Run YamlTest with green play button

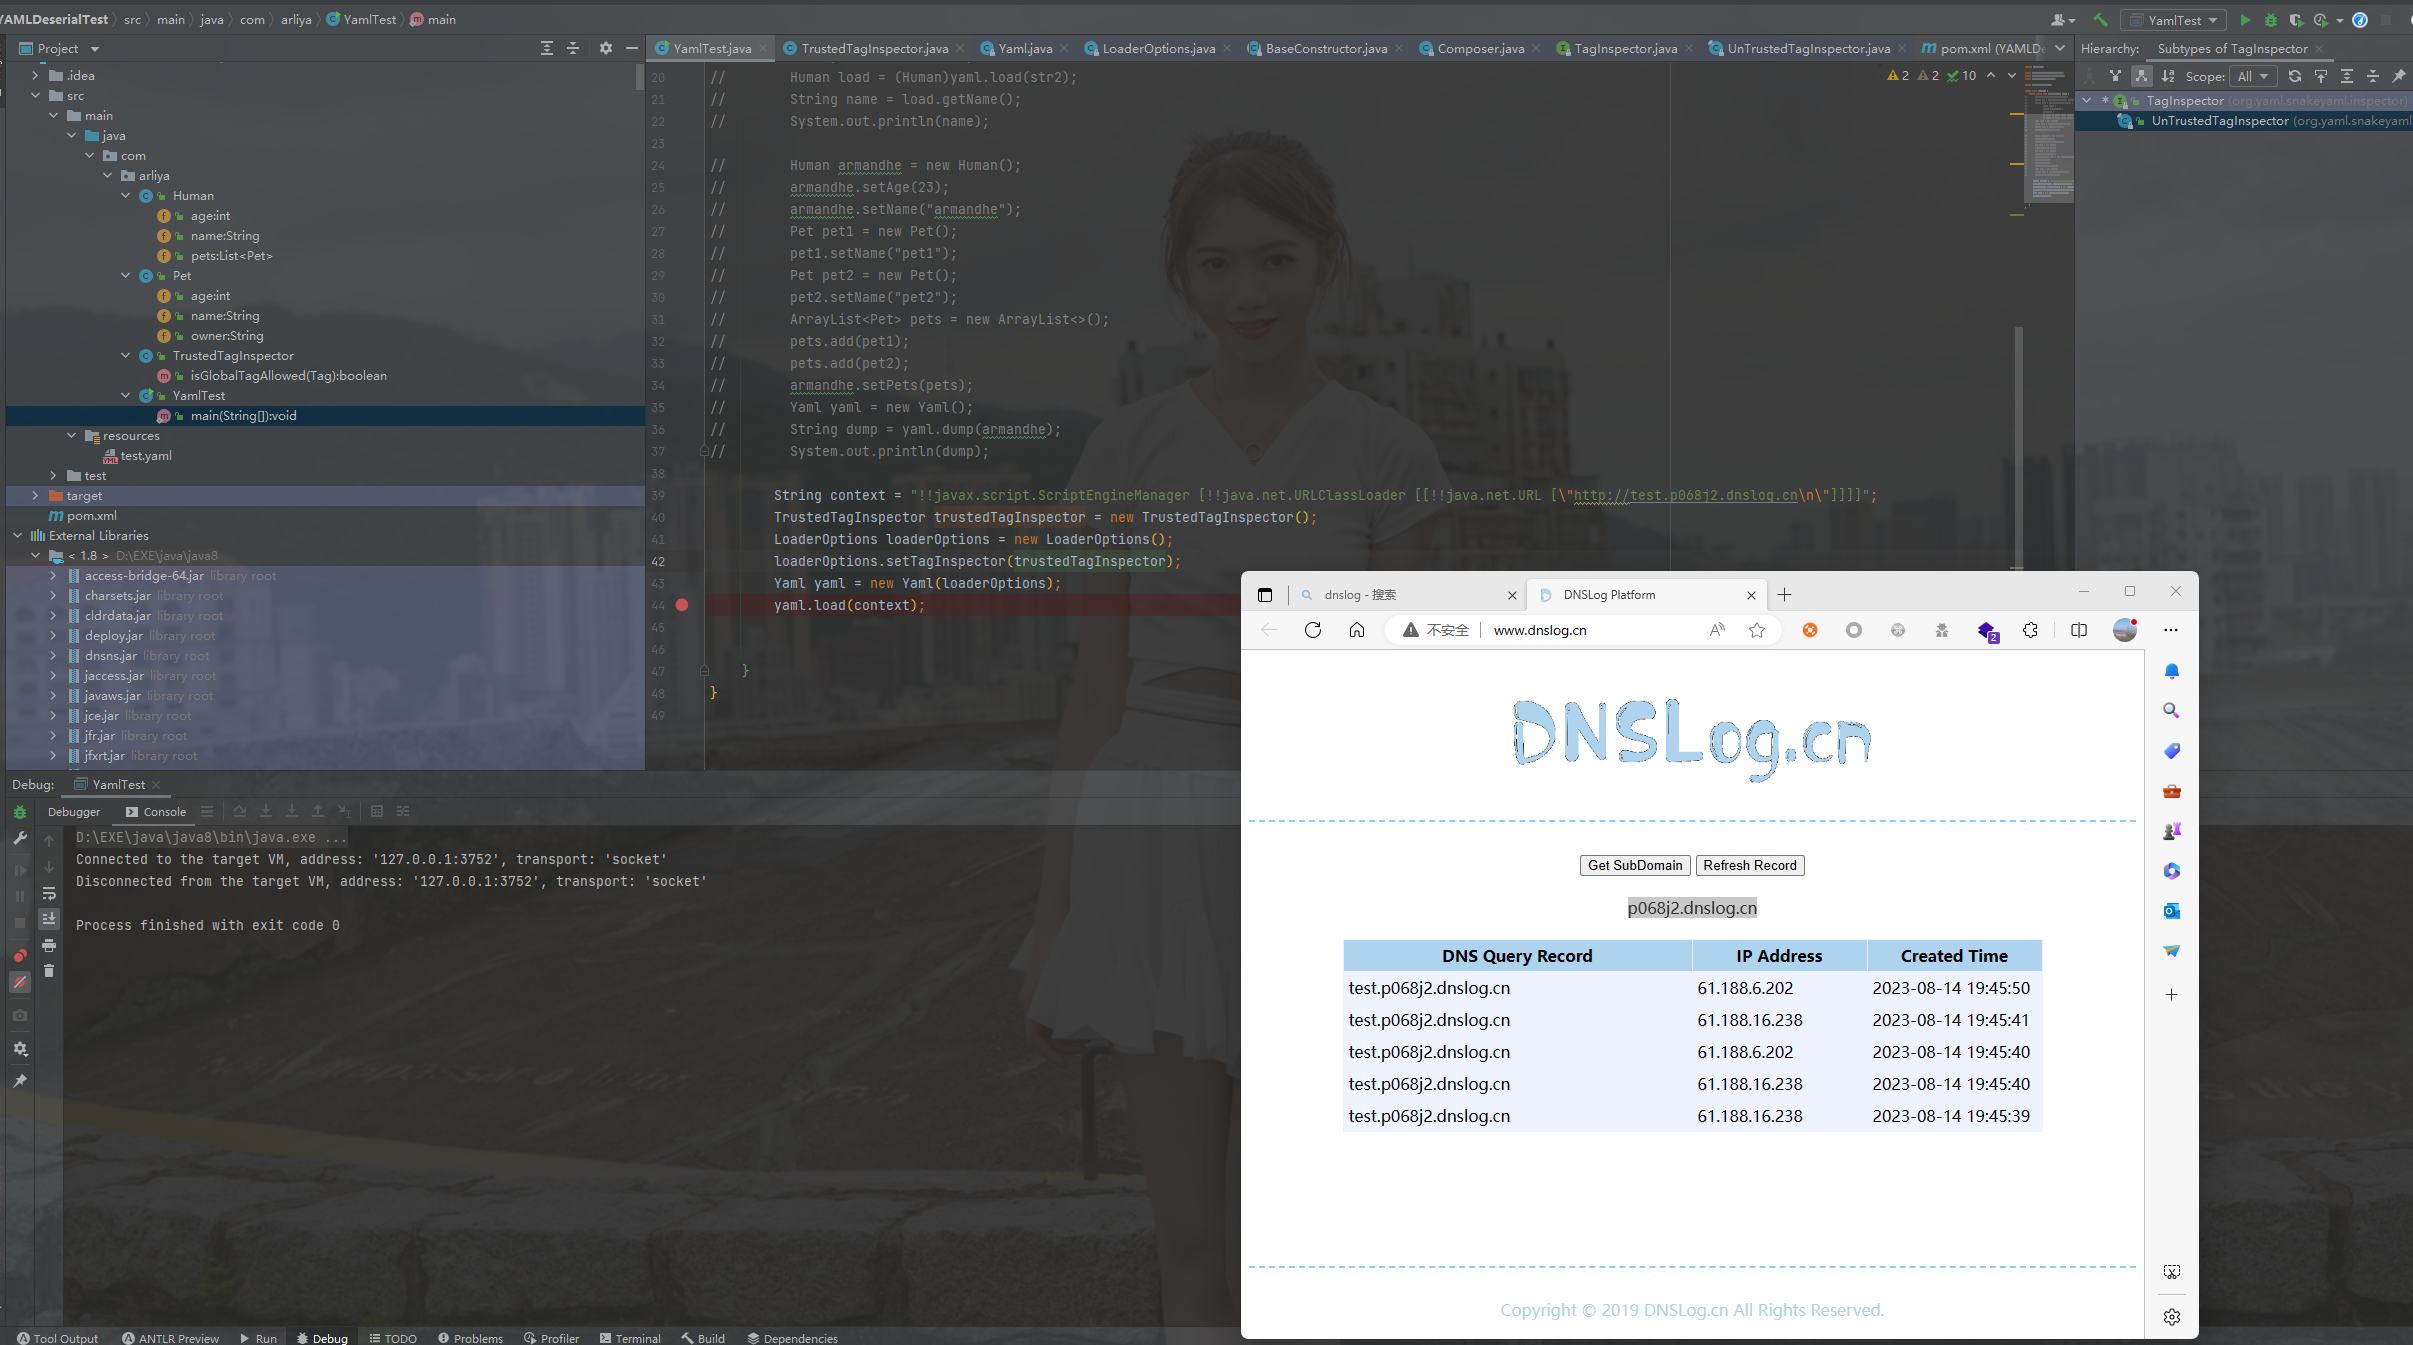tap(2245, 20)
